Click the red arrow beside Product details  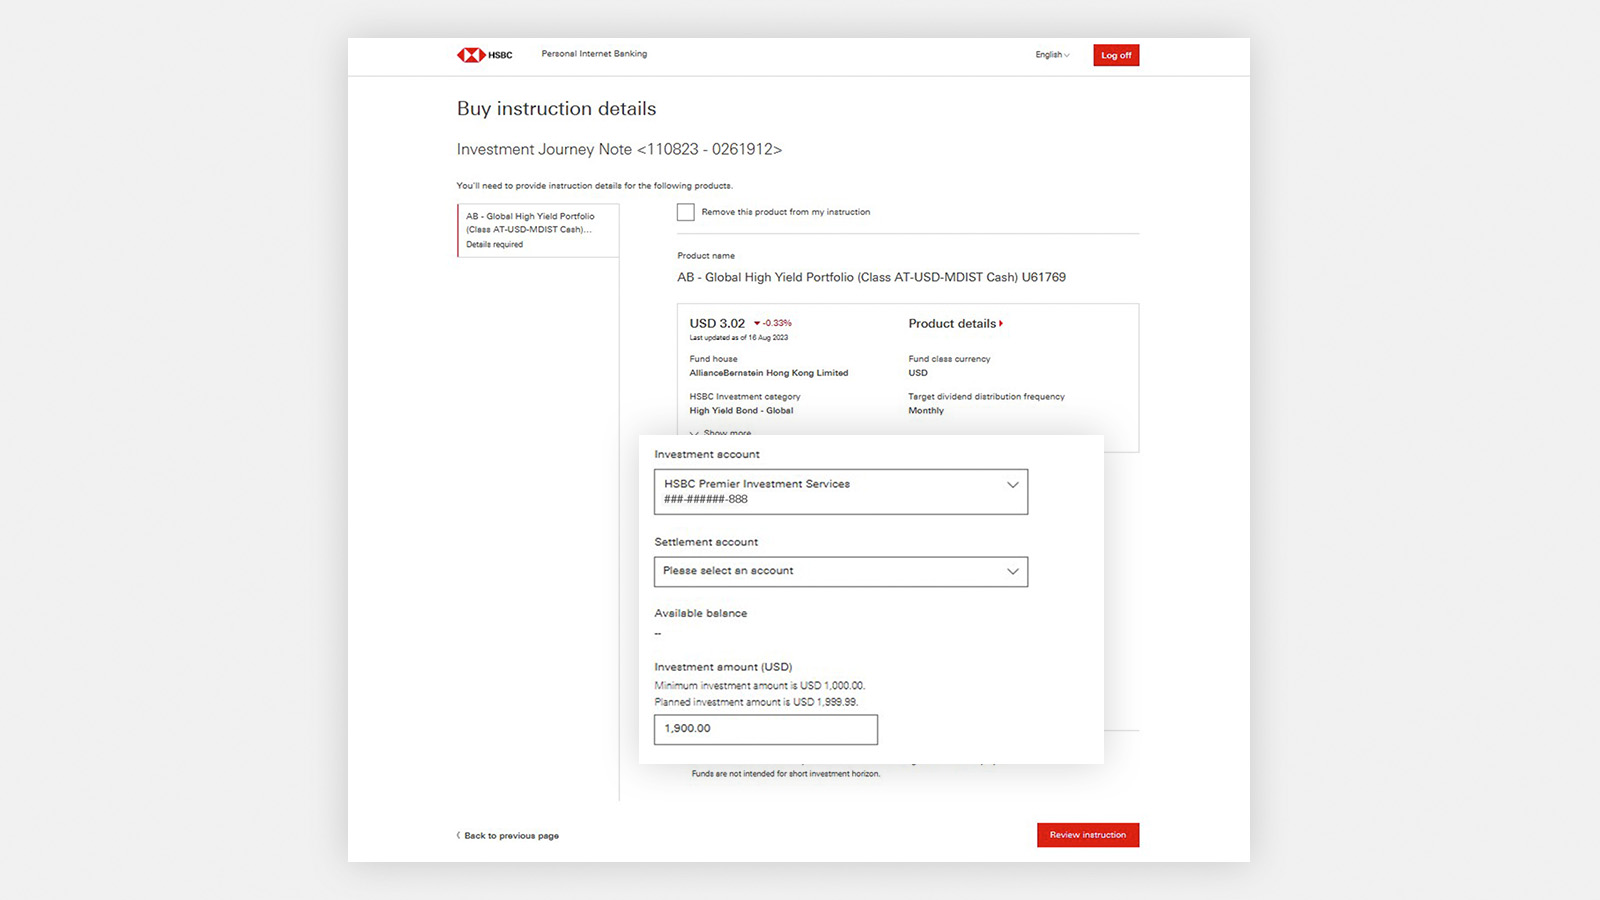pos(1001,323)
